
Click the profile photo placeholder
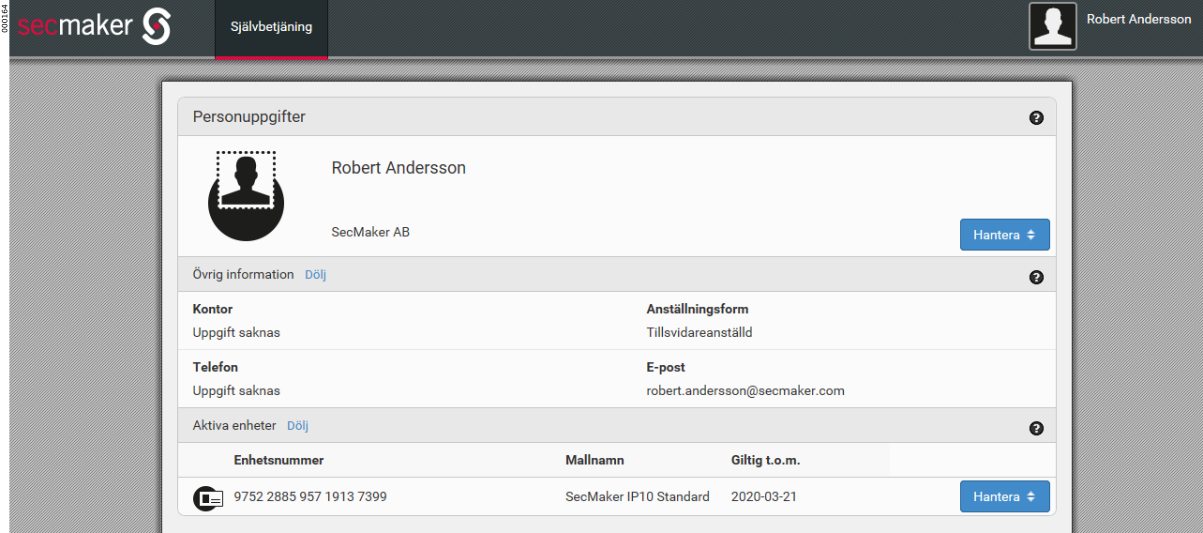point(246,195)
